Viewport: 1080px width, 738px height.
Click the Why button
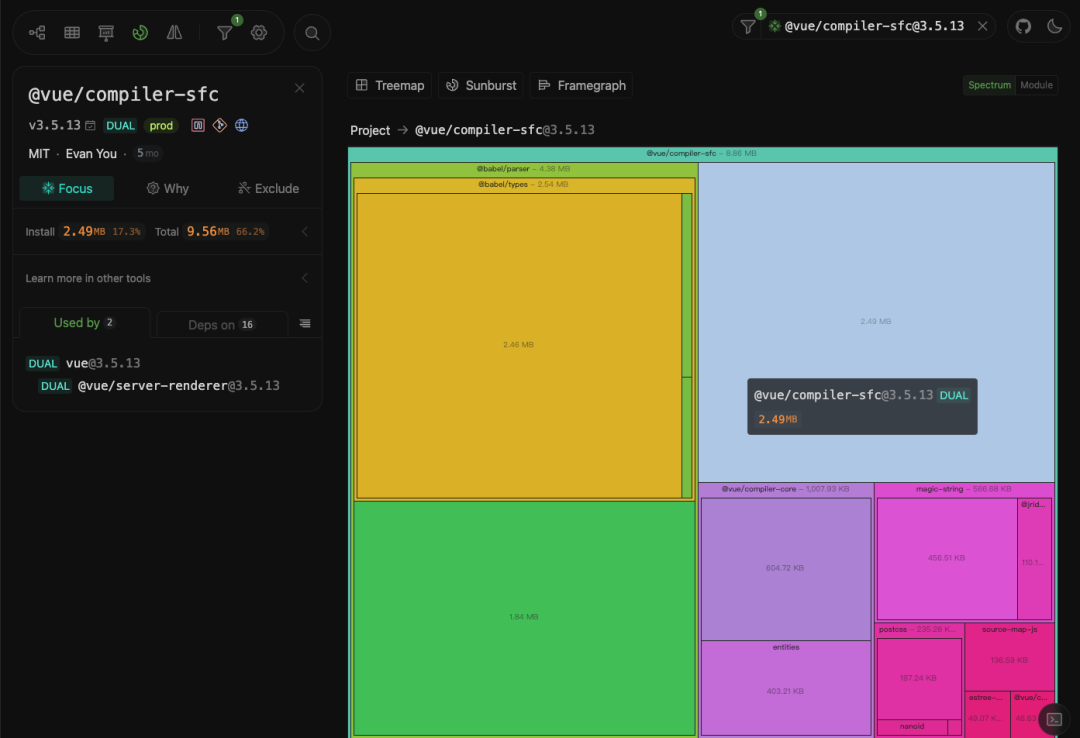pyautogui.click(x=167, y=188)
